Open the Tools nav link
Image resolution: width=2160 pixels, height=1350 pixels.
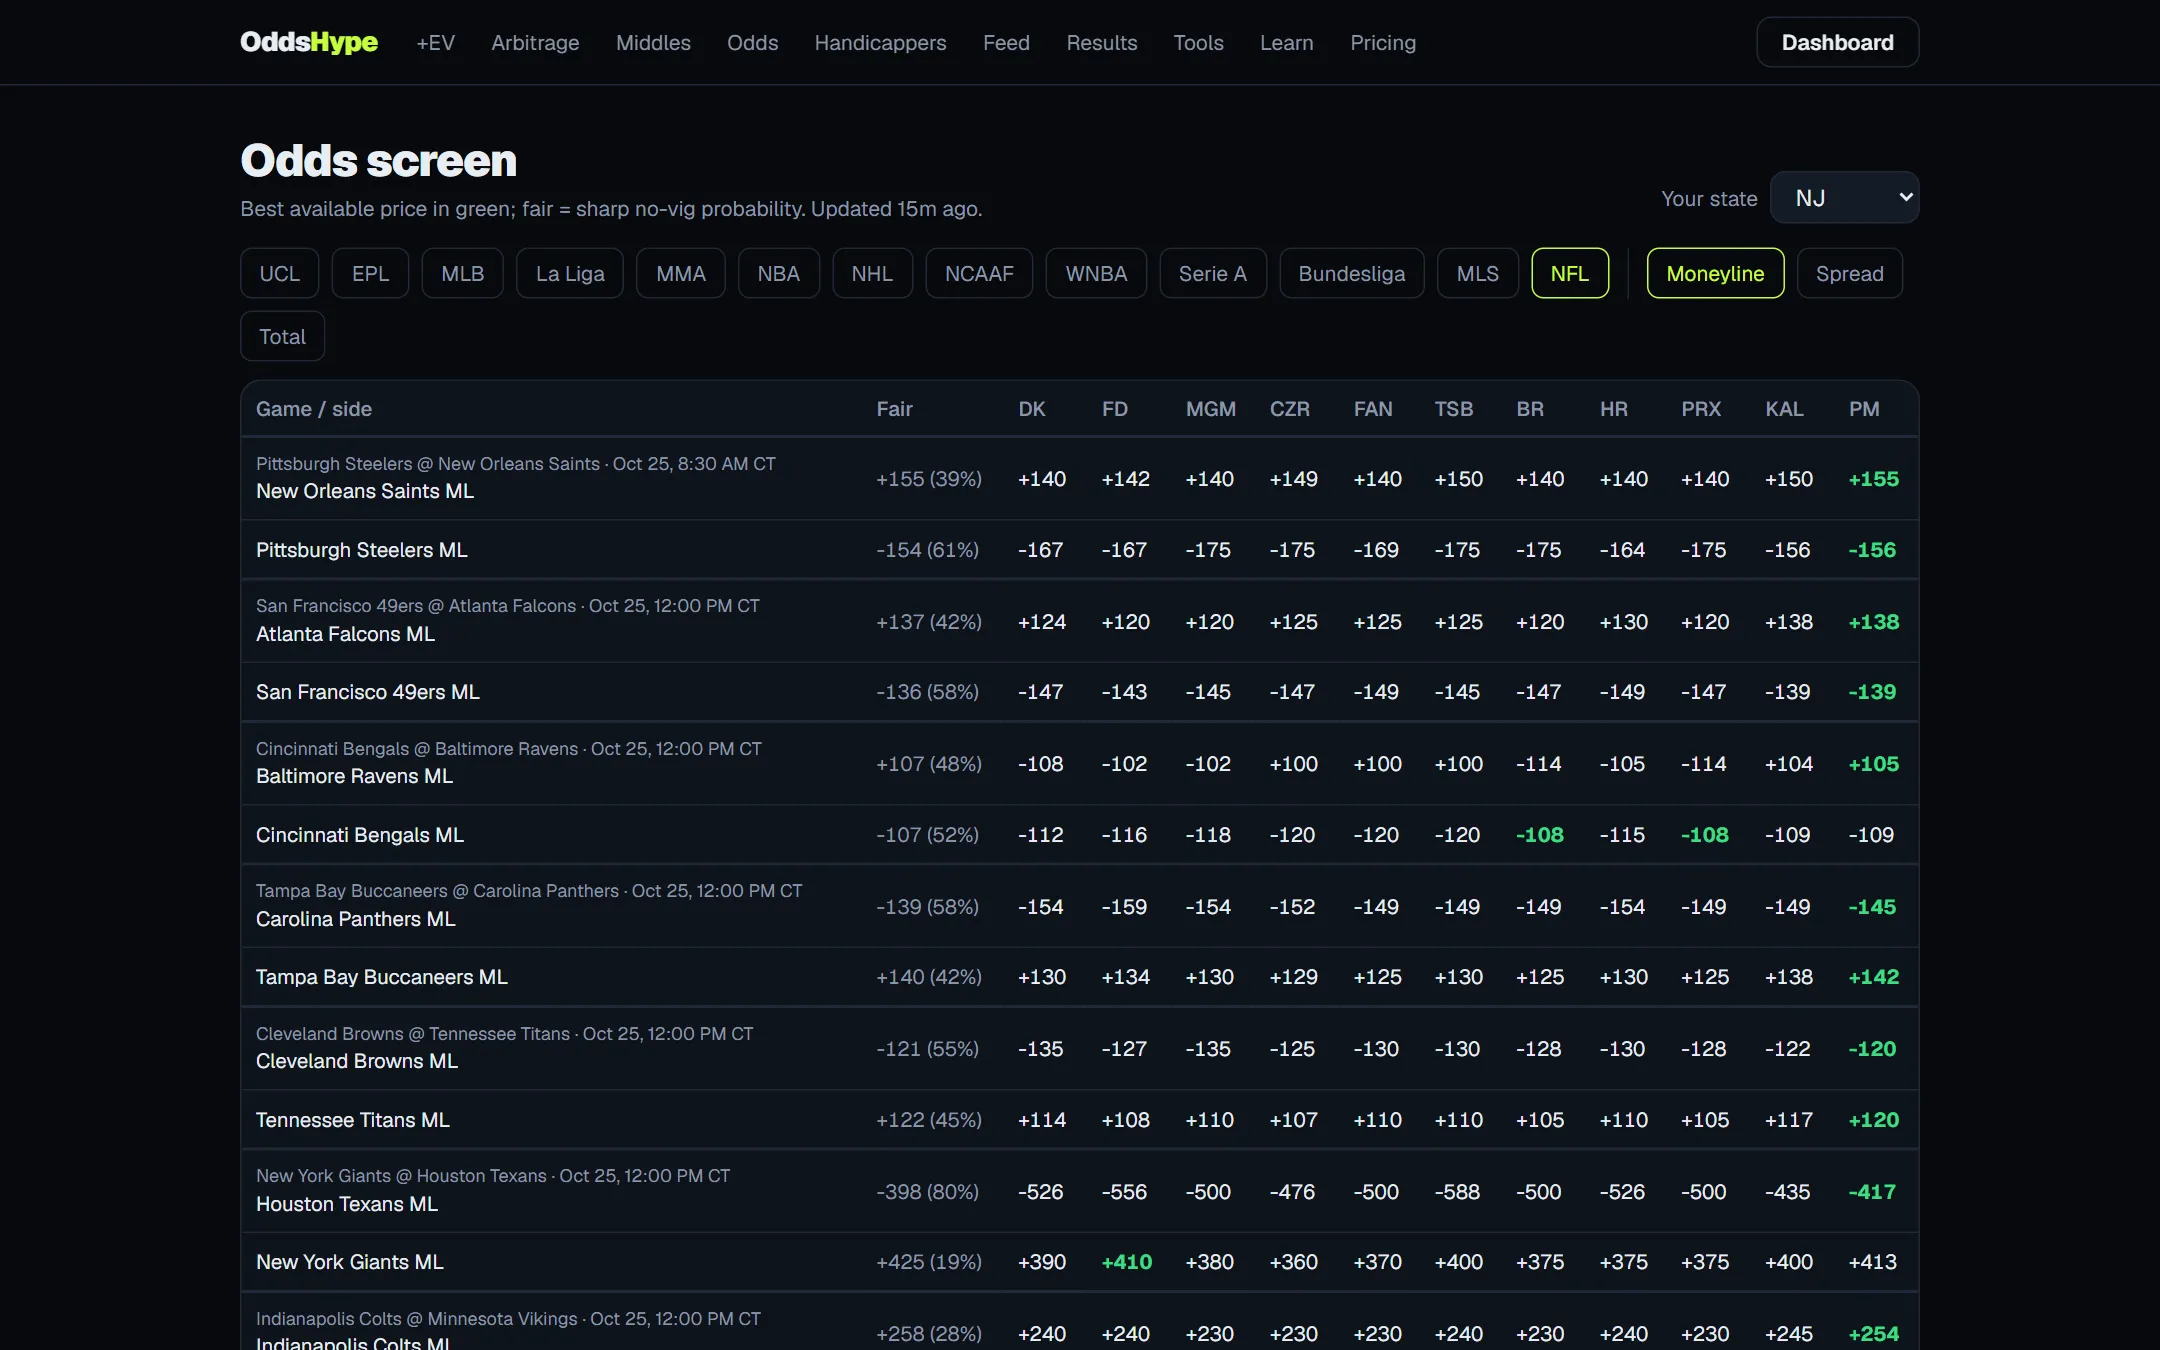coord(1198,42)
